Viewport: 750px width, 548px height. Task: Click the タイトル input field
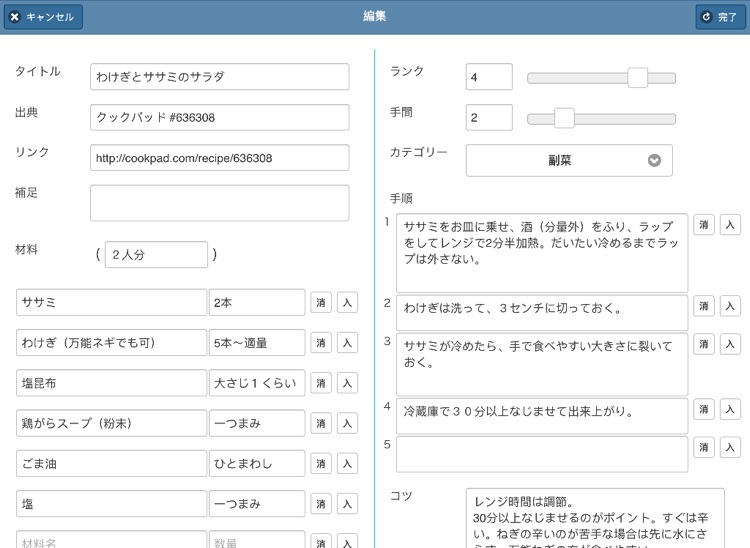(x=220, y=77)
